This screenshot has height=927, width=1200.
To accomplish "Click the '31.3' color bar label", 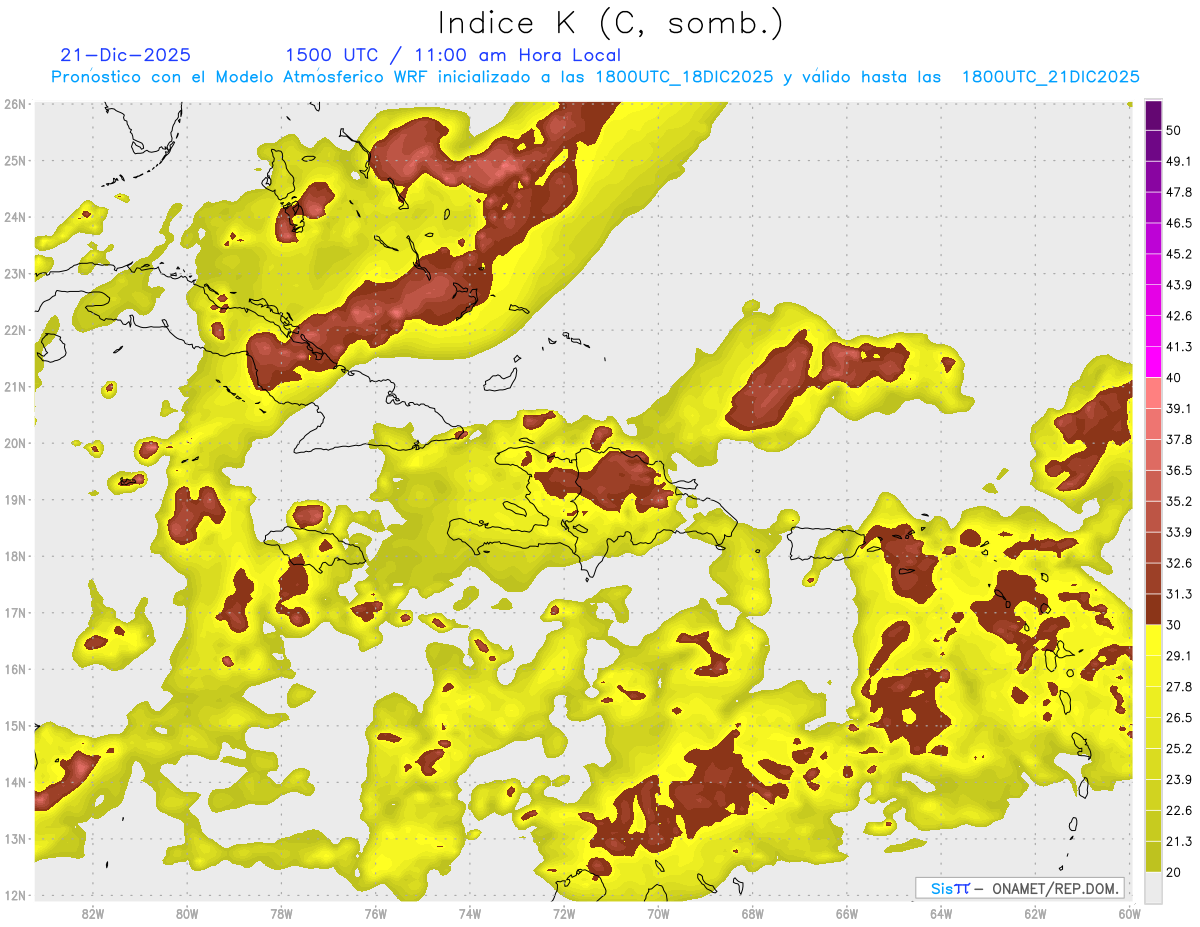I will 1179,594.
